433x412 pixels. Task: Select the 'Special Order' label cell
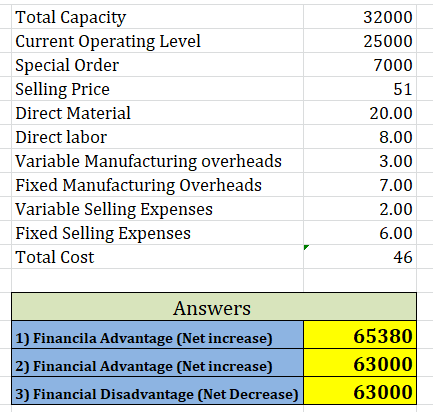(x=157, y=65)
